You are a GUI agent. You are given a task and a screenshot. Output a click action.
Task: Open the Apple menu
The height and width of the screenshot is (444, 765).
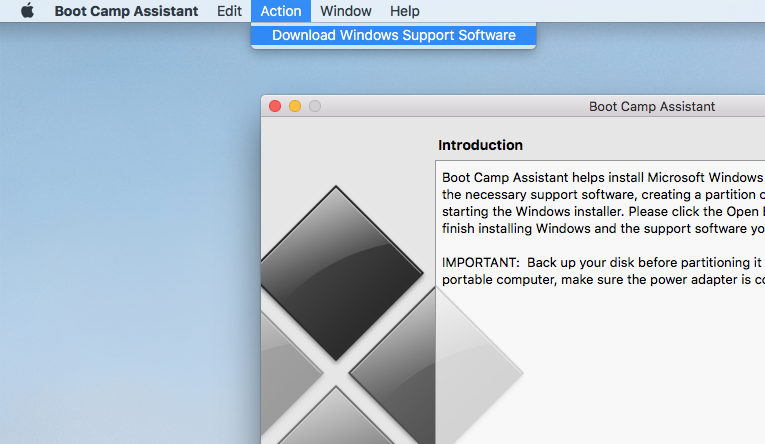pyautogui.click(x=28, y=10)
